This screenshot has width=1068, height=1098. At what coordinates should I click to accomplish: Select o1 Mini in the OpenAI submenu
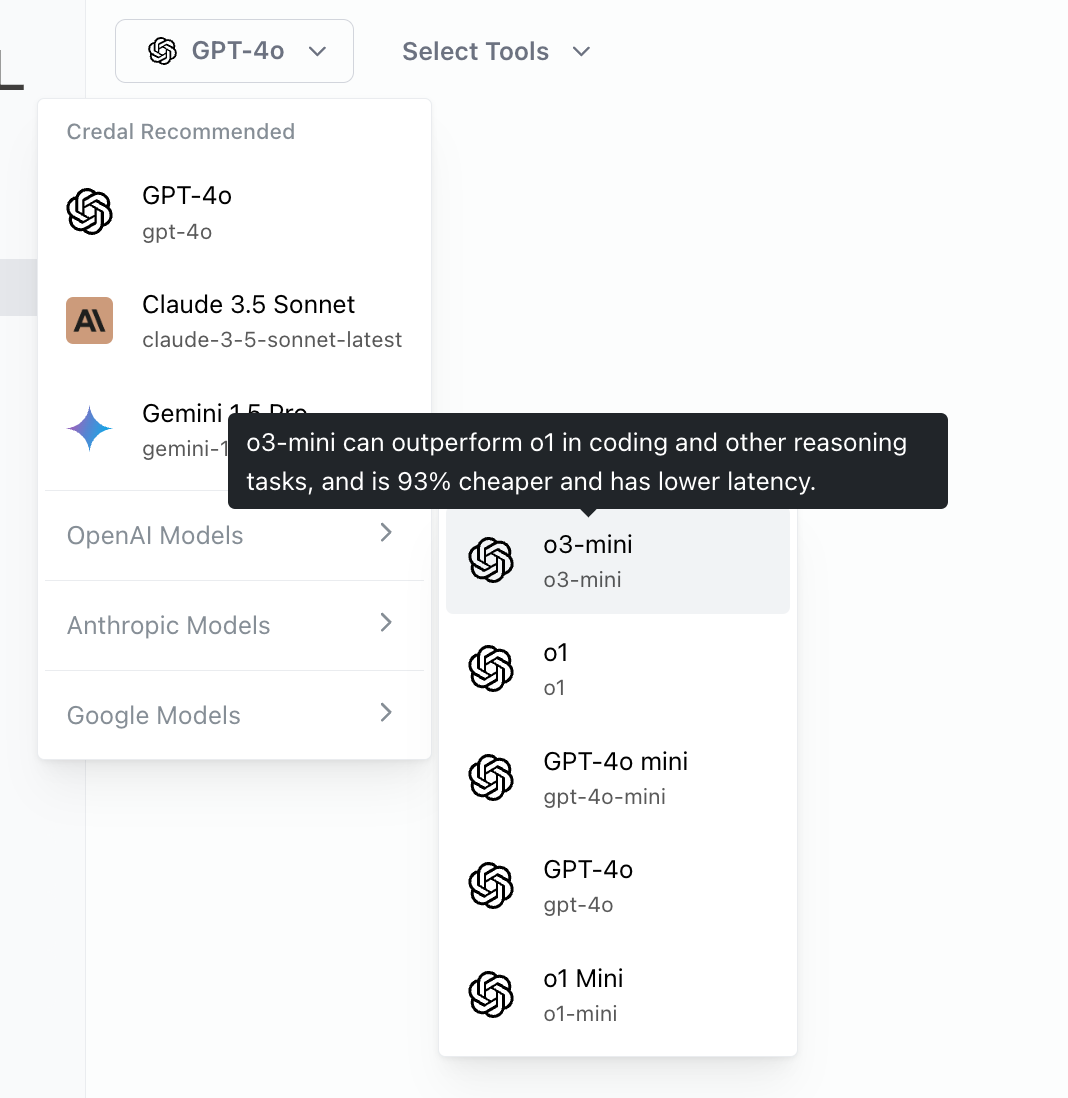pyautogui.click(x=618, y=995)
